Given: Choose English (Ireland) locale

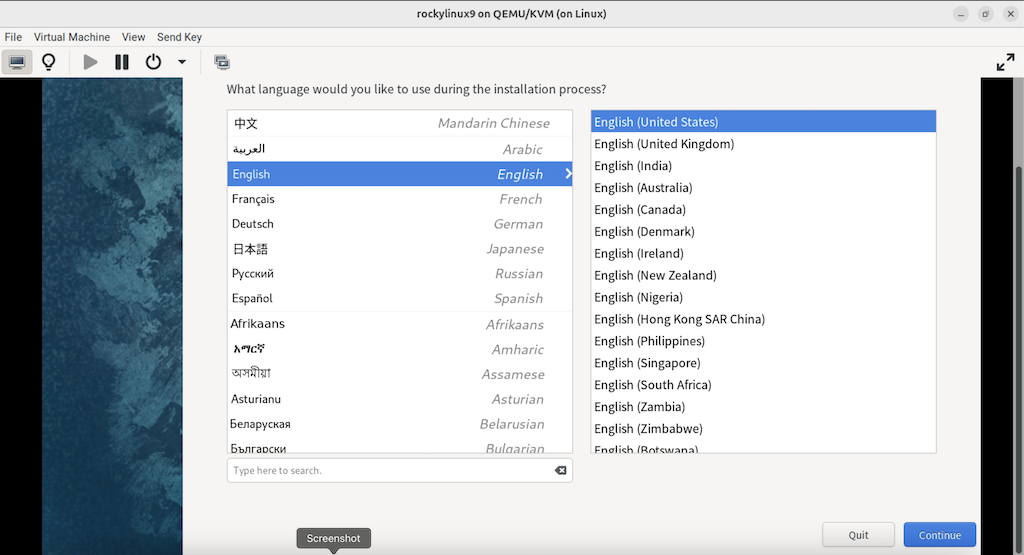Looking at the screenshot, I should coord(763,253).
